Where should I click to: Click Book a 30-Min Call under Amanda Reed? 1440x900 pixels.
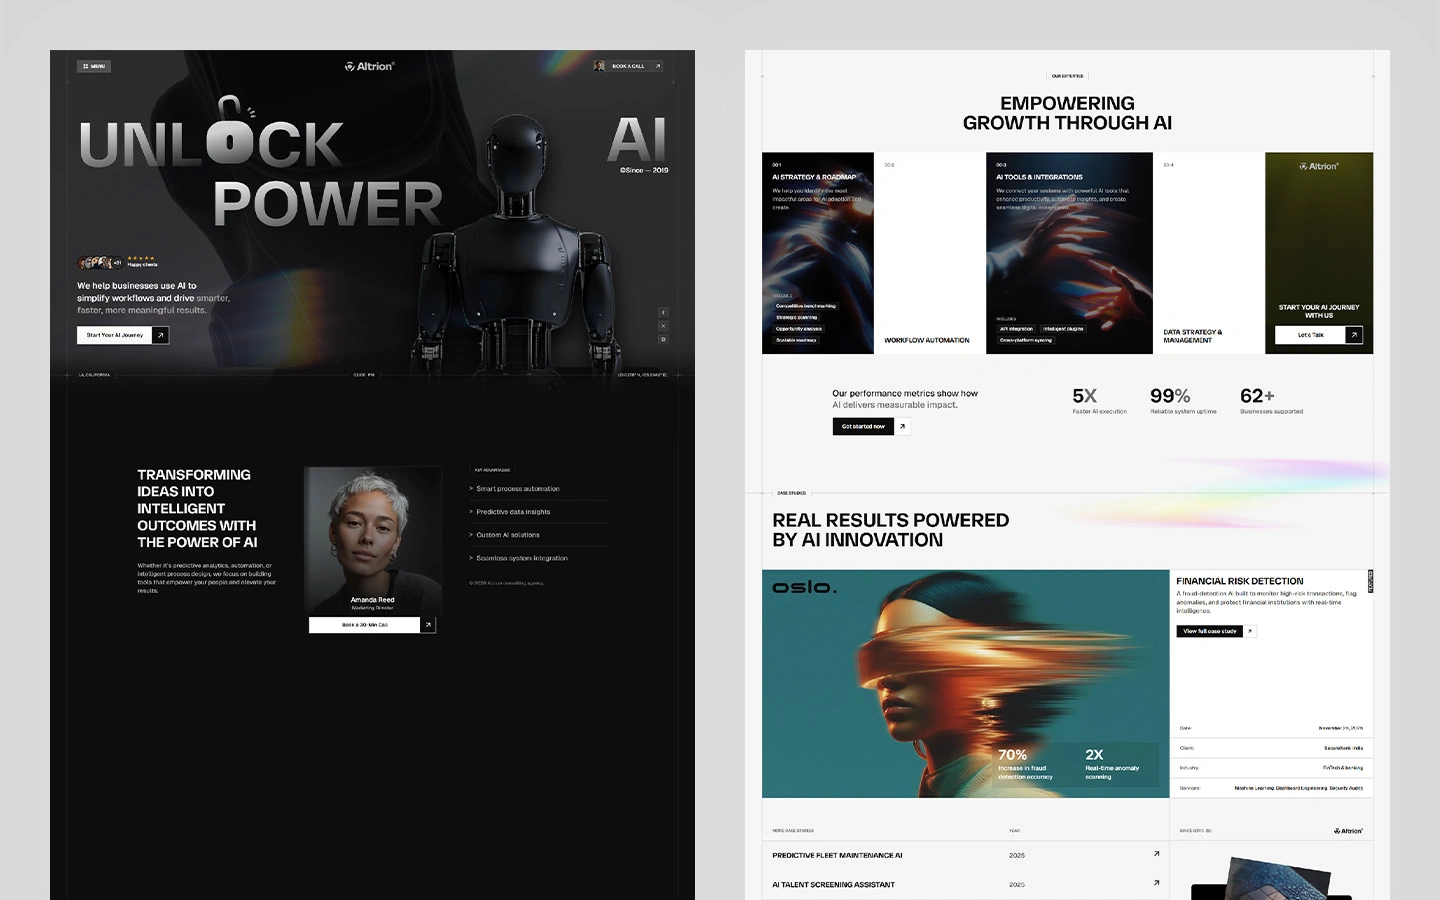pyautogui.click(x=366, y=624)
